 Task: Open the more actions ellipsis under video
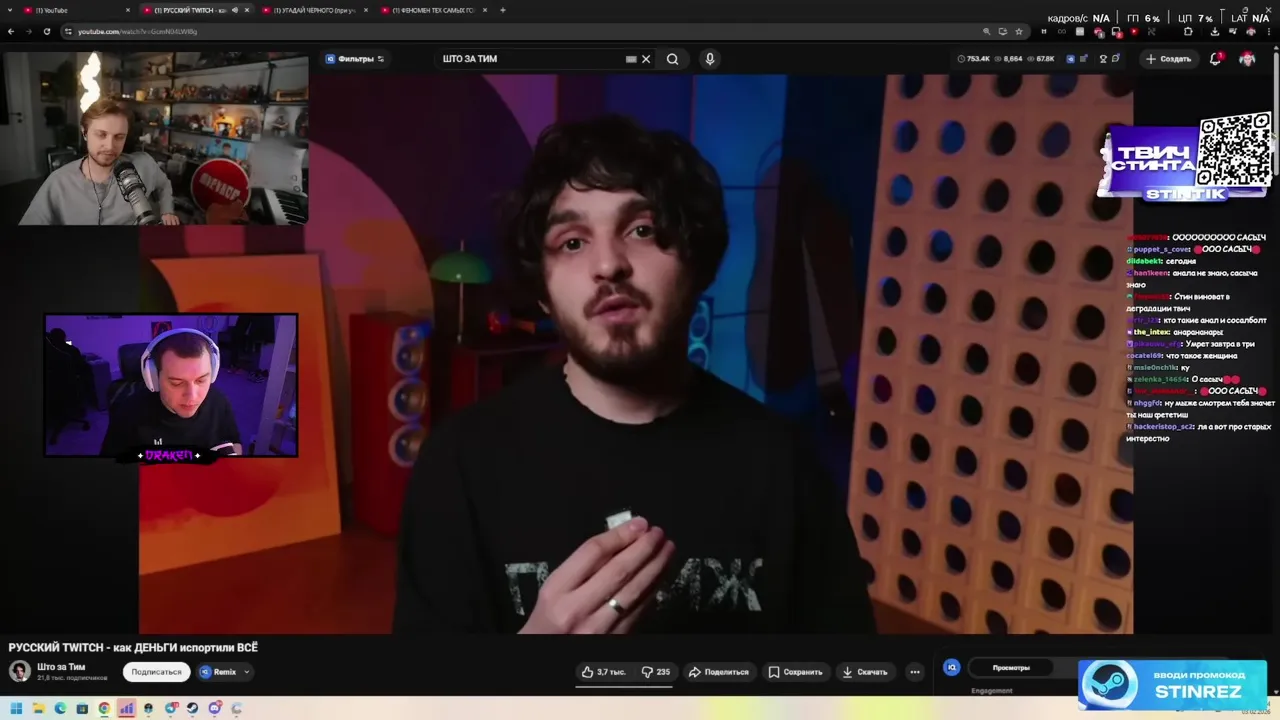pos(915,672)
